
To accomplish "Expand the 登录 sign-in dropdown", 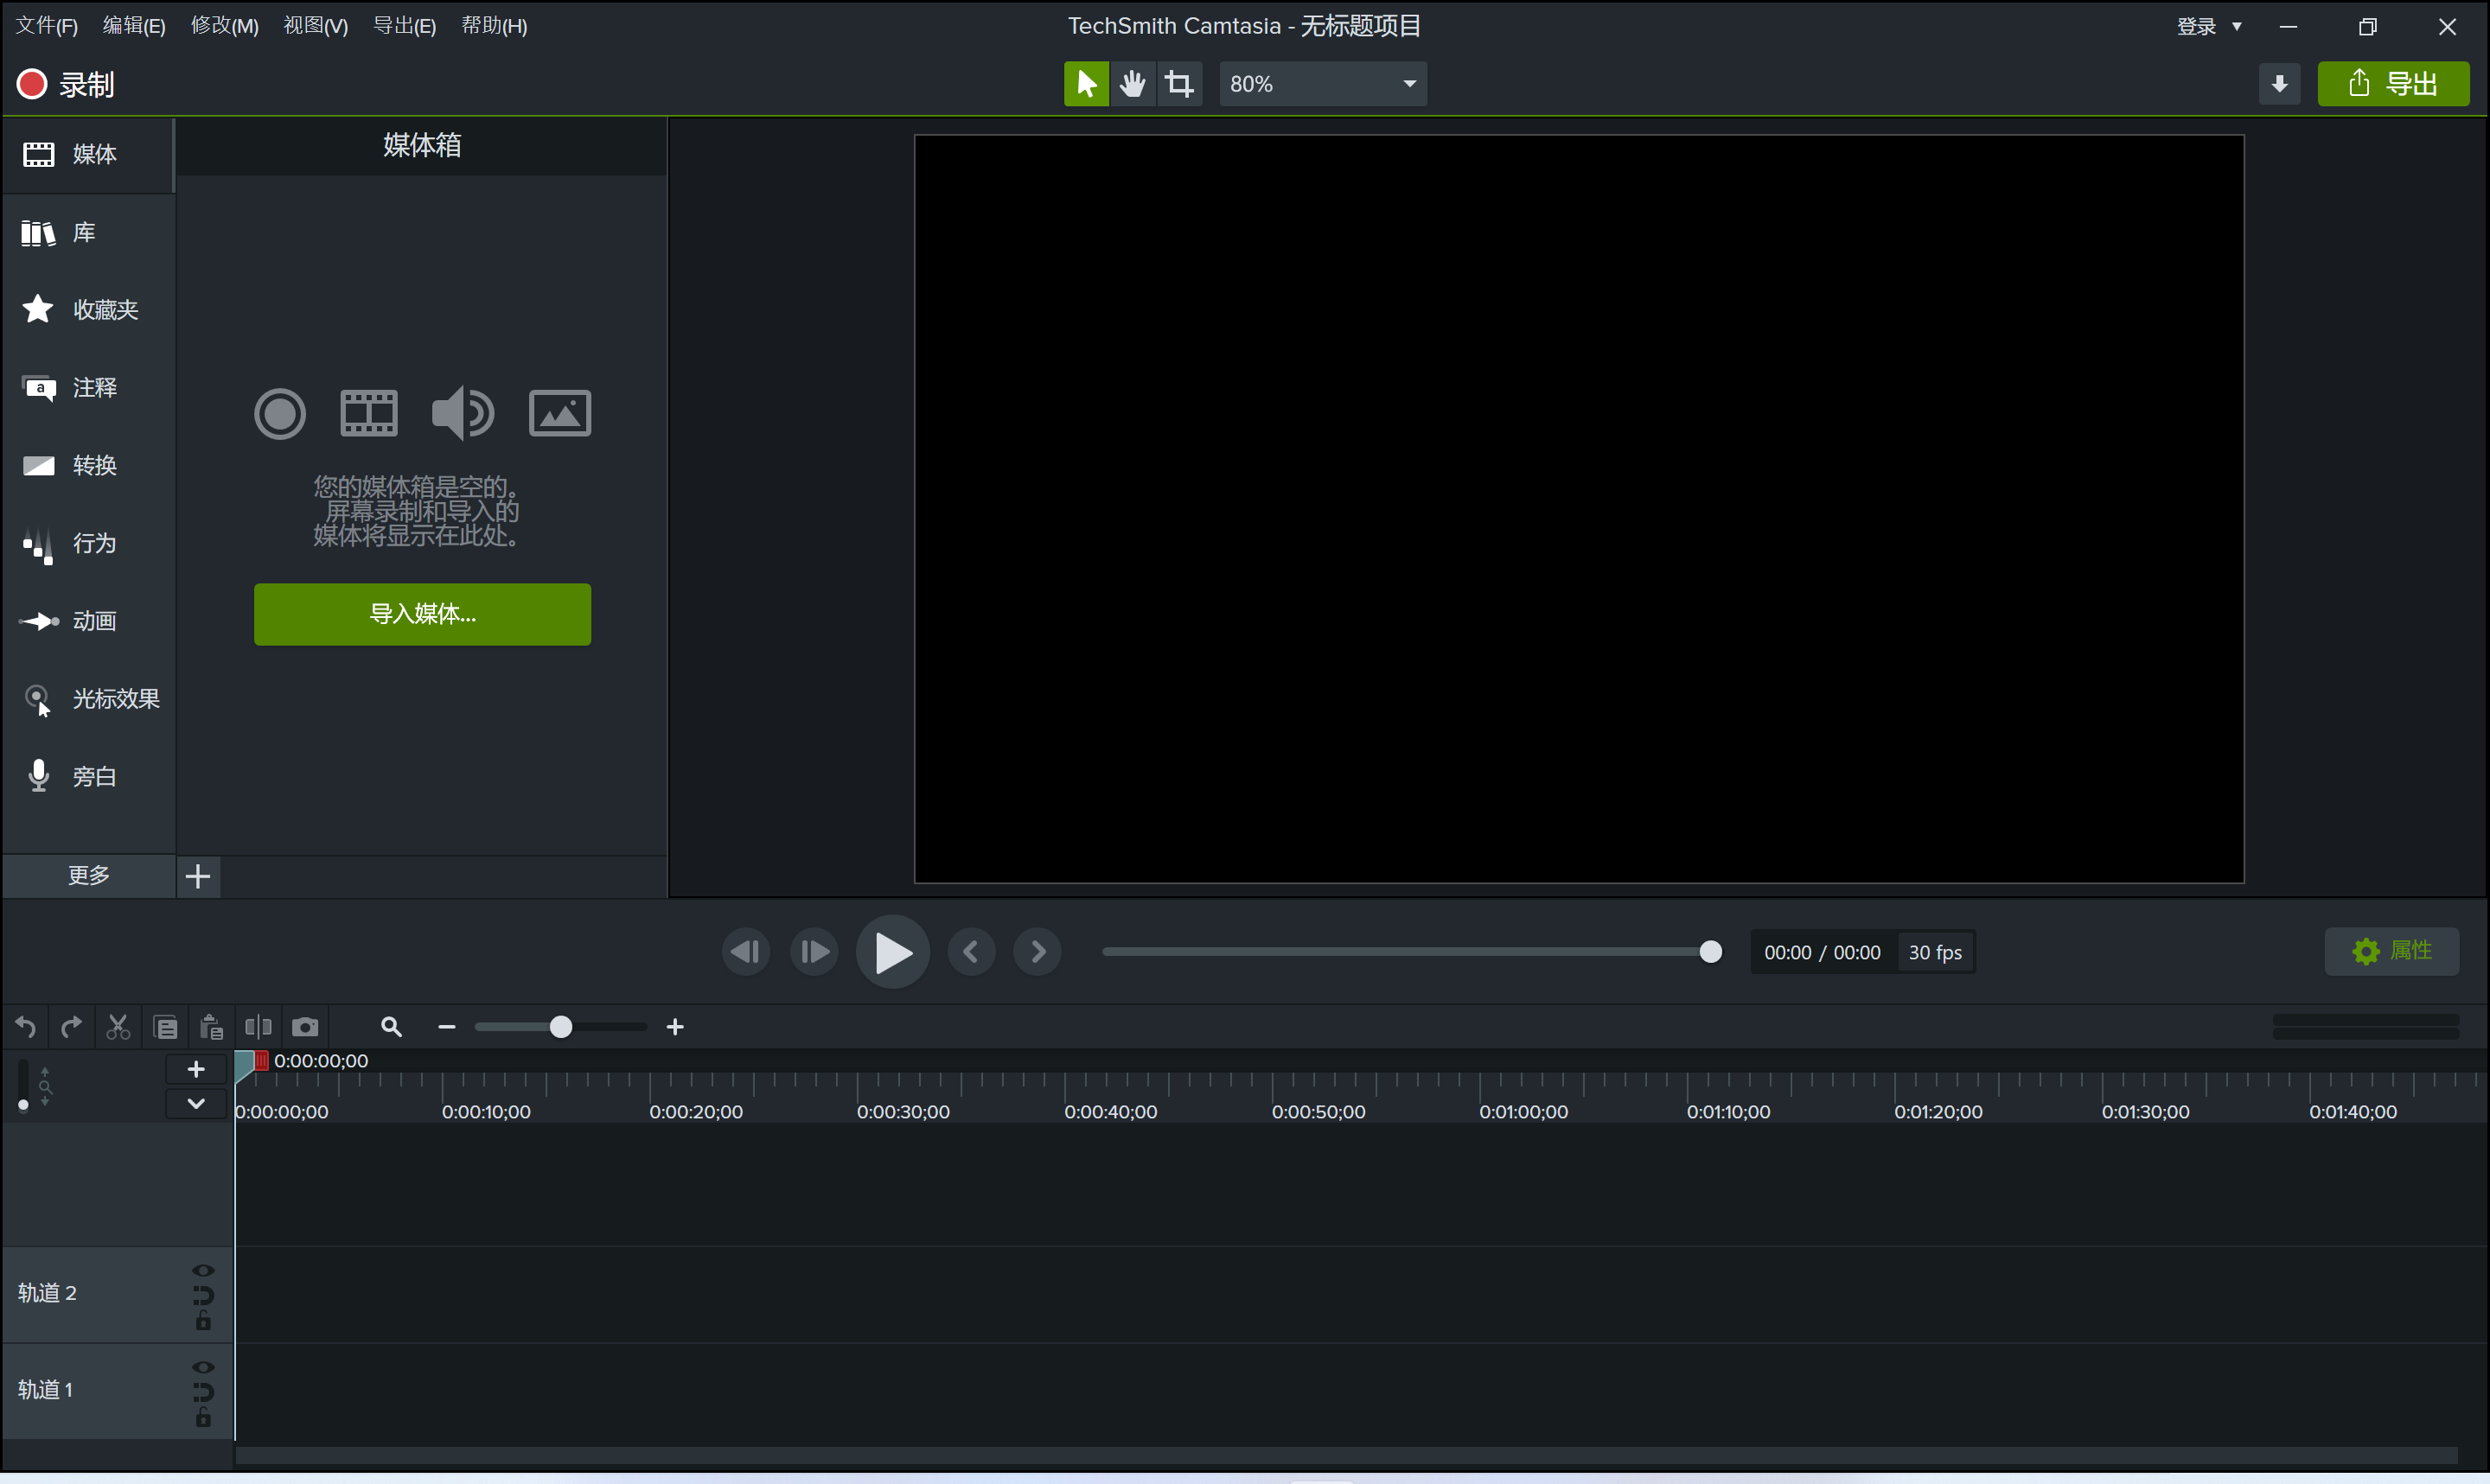I will coord(2210,27).
